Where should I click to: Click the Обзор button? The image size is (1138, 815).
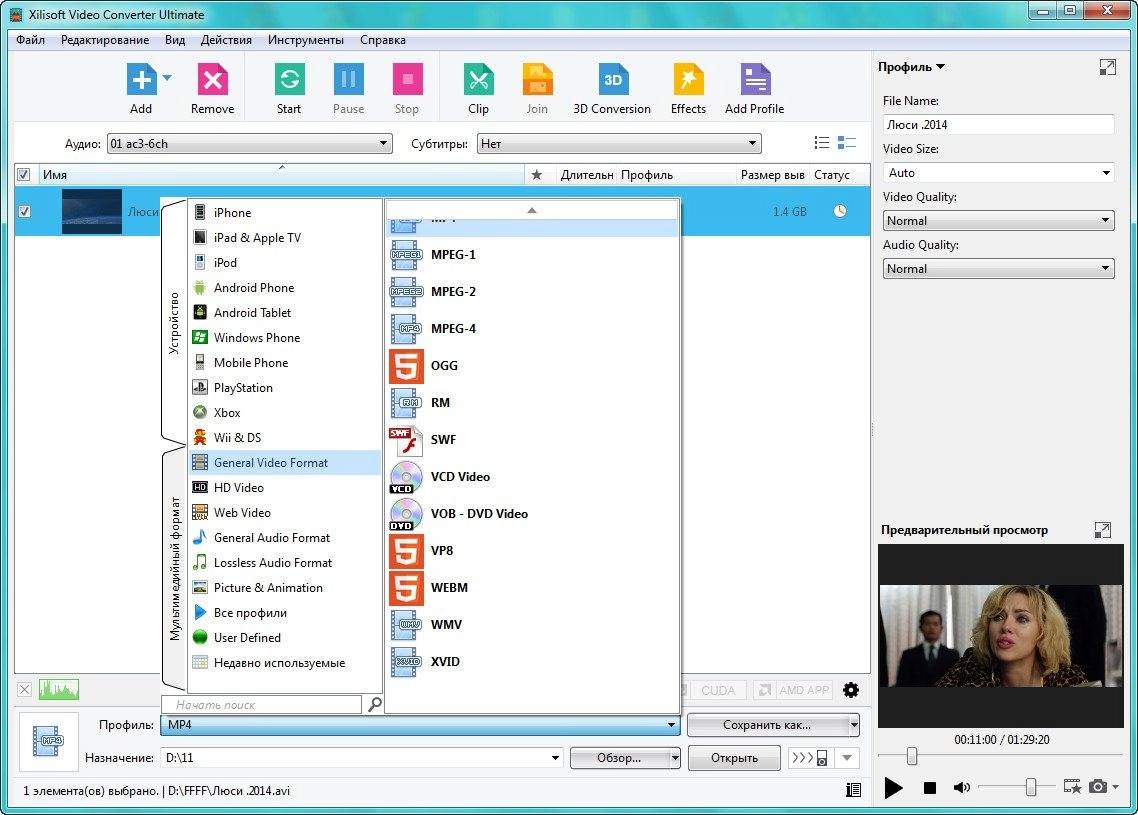click(619, 758)
